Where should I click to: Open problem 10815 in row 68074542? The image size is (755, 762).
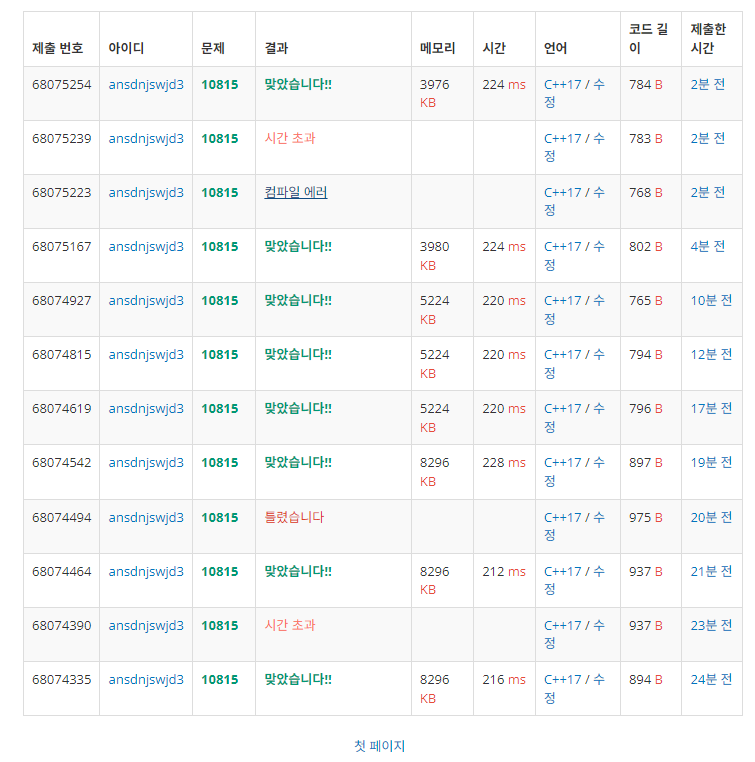(220, 462)
